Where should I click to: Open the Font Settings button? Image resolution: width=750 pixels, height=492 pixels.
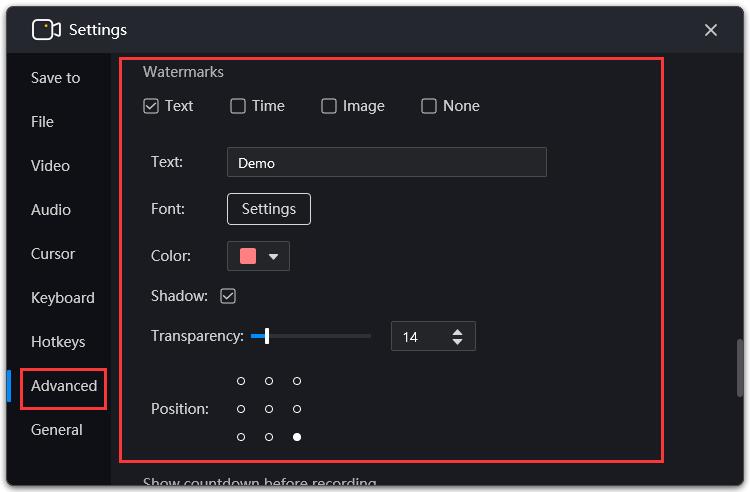point(269,209)
